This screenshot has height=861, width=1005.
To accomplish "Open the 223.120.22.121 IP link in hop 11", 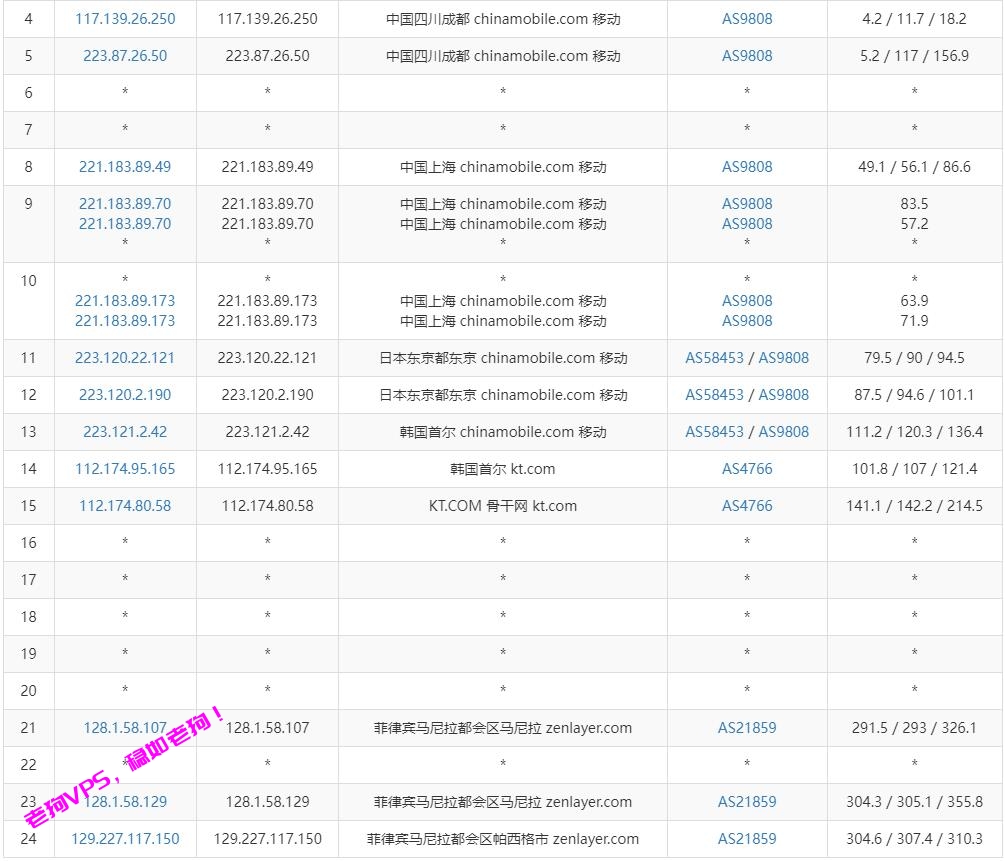I will [125, 358].
